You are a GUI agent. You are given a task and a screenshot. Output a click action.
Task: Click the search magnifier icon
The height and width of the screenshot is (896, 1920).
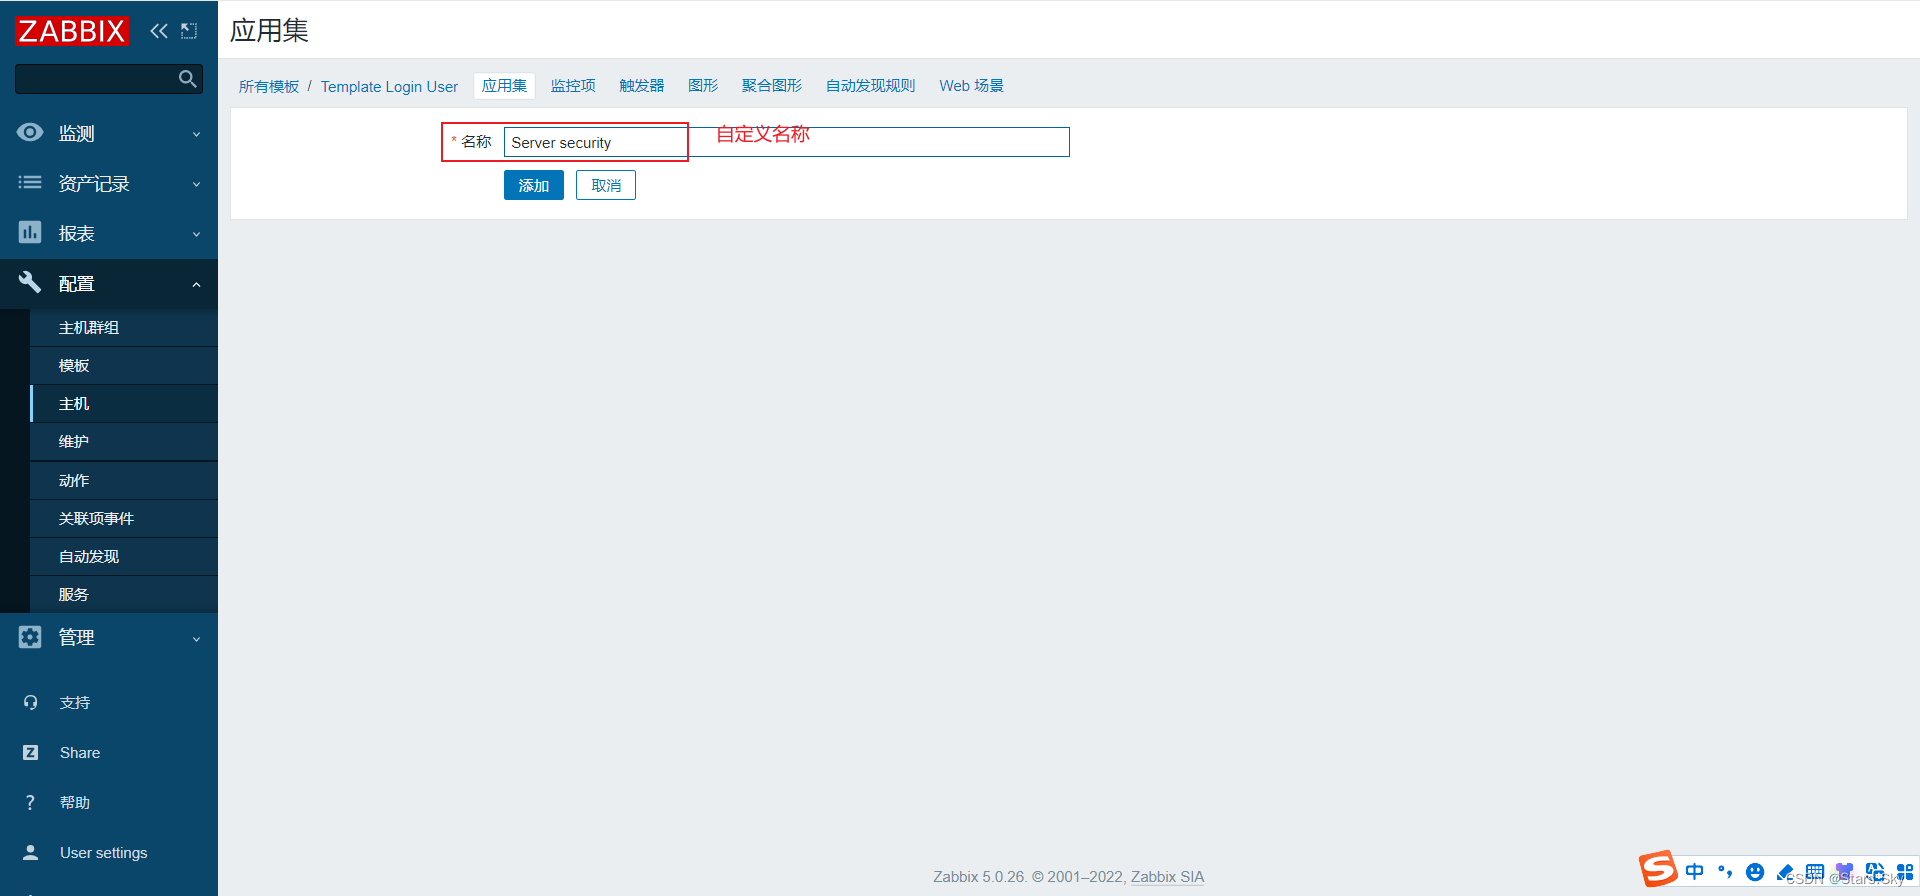coord(187,79)
